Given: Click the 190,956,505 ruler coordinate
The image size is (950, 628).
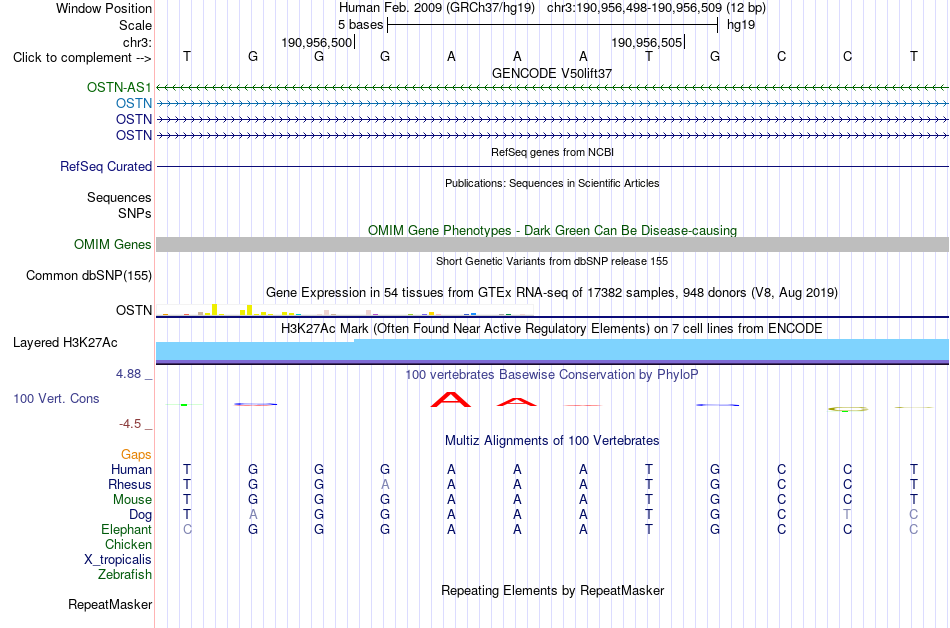Looking at the screenshot, I should (647, 42).
